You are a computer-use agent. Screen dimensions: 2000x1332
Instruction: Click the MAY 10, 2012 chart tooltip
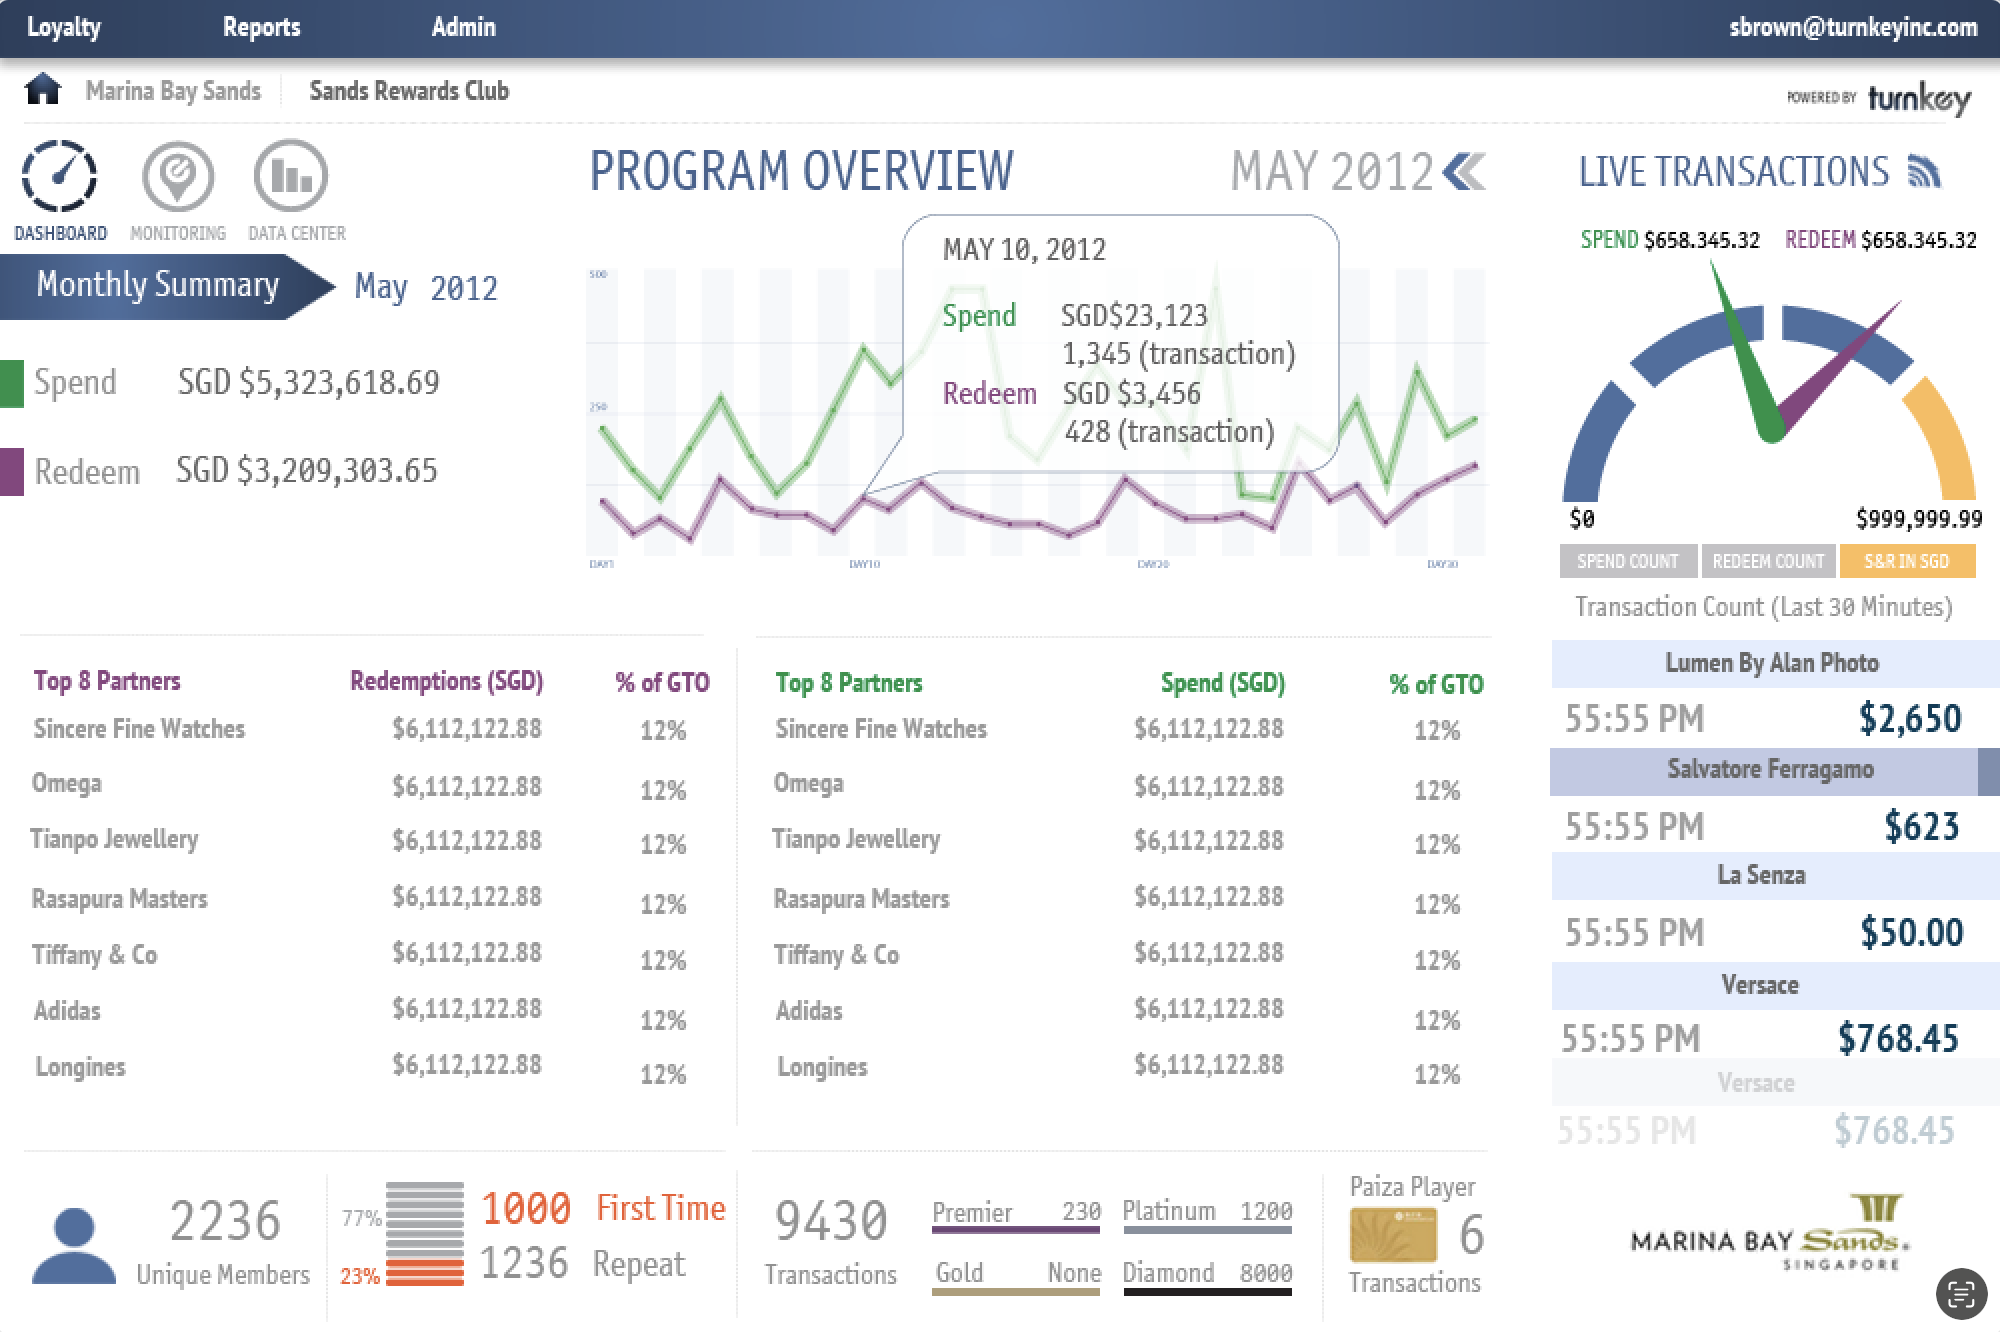pyautogui.click(x=1120, y=342)
